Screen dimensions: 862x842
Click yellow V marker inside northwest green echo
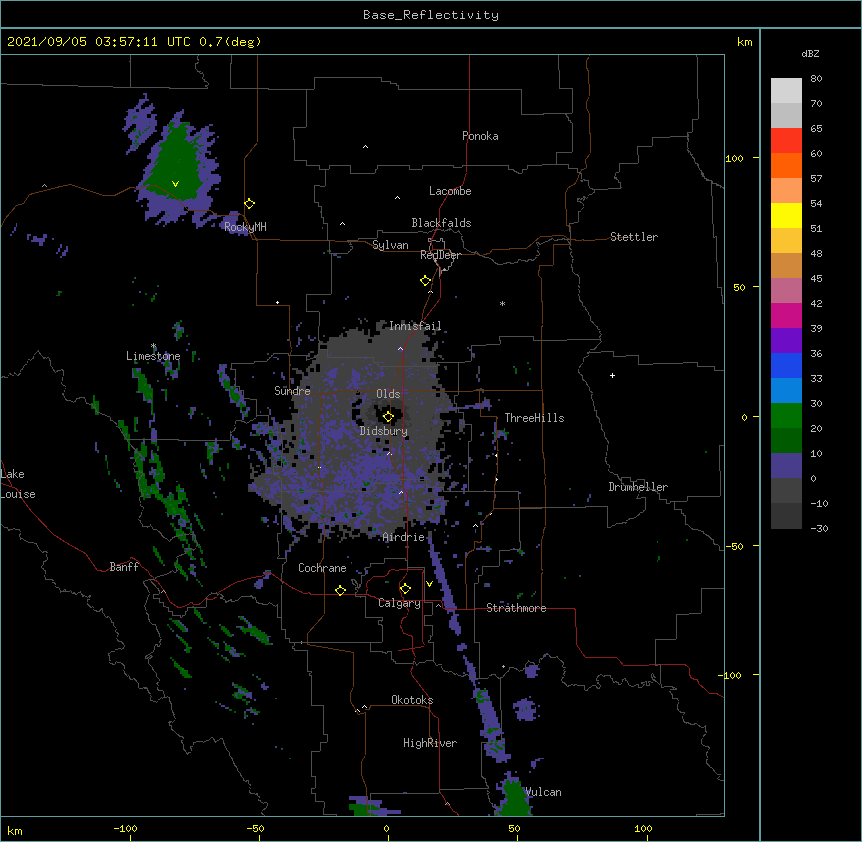coord(175,184)
